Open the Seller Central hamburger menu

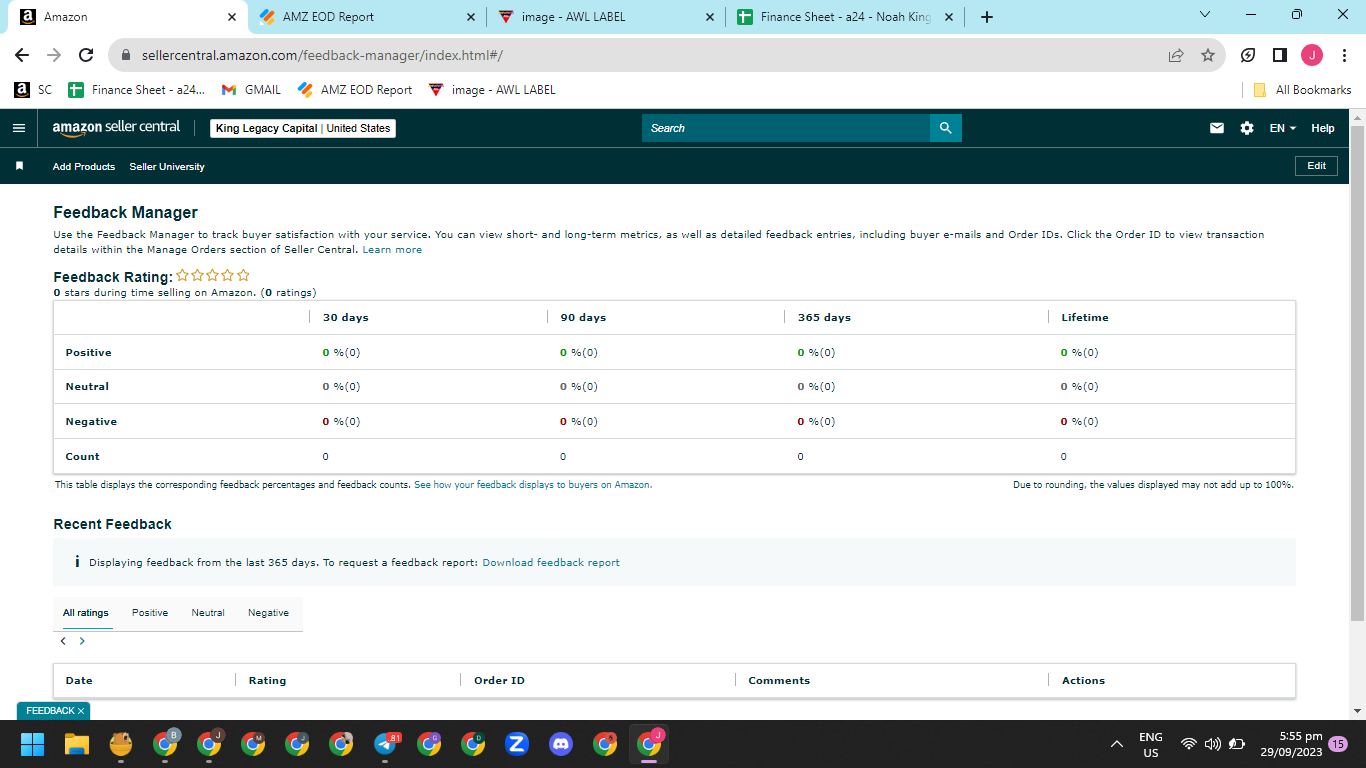click(18, 128)
